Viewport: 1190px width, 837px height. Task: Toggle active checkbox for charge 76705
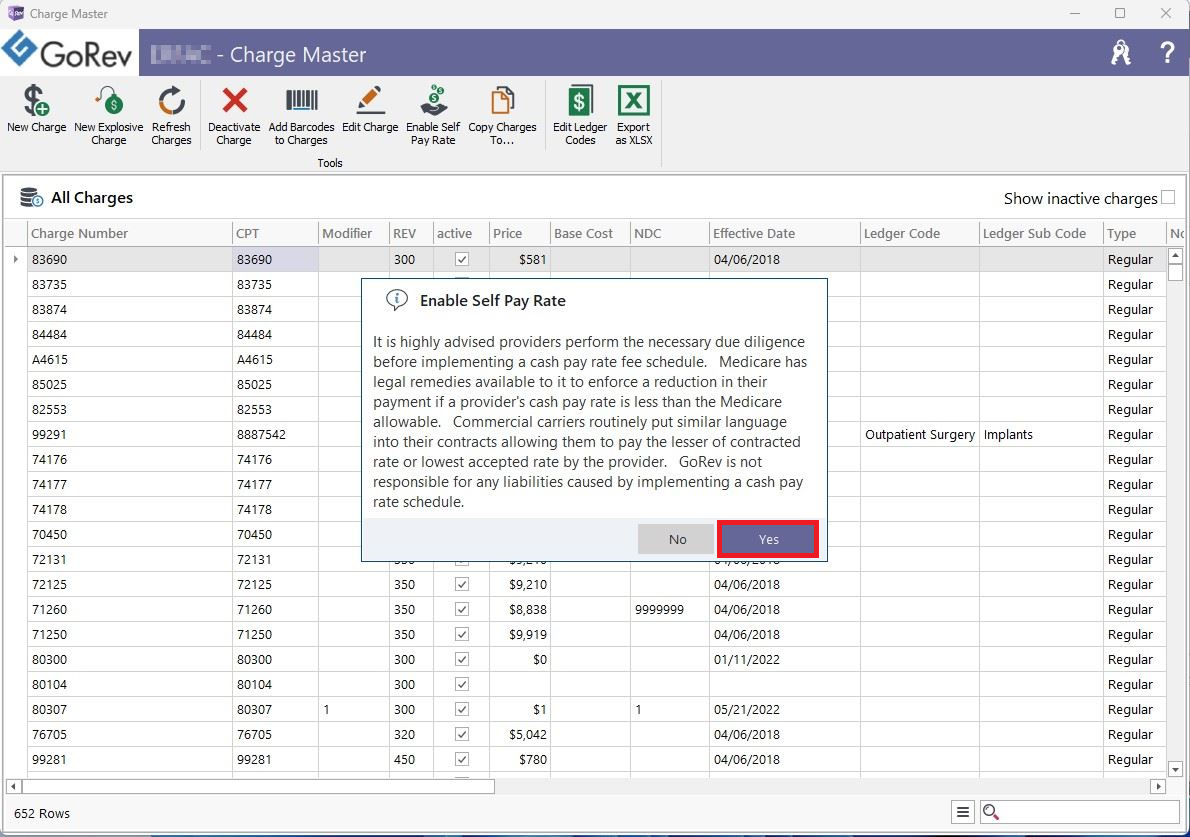(x=461, y=735)
